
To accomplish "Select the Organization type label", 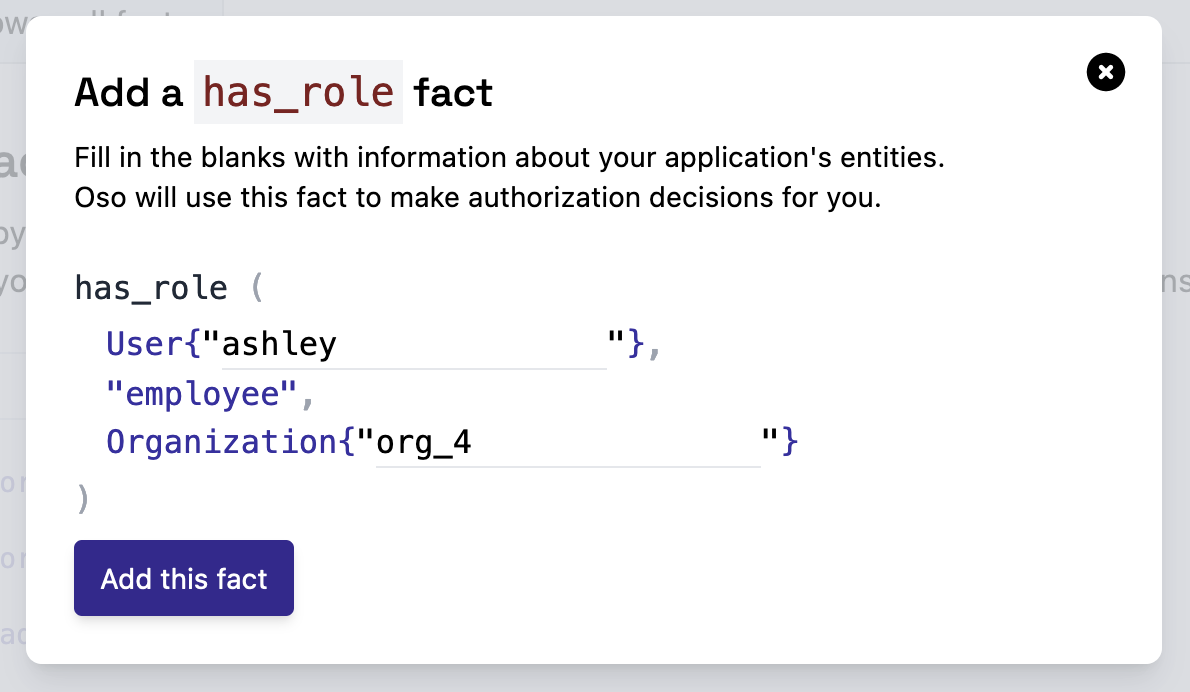I will (222, 443).
